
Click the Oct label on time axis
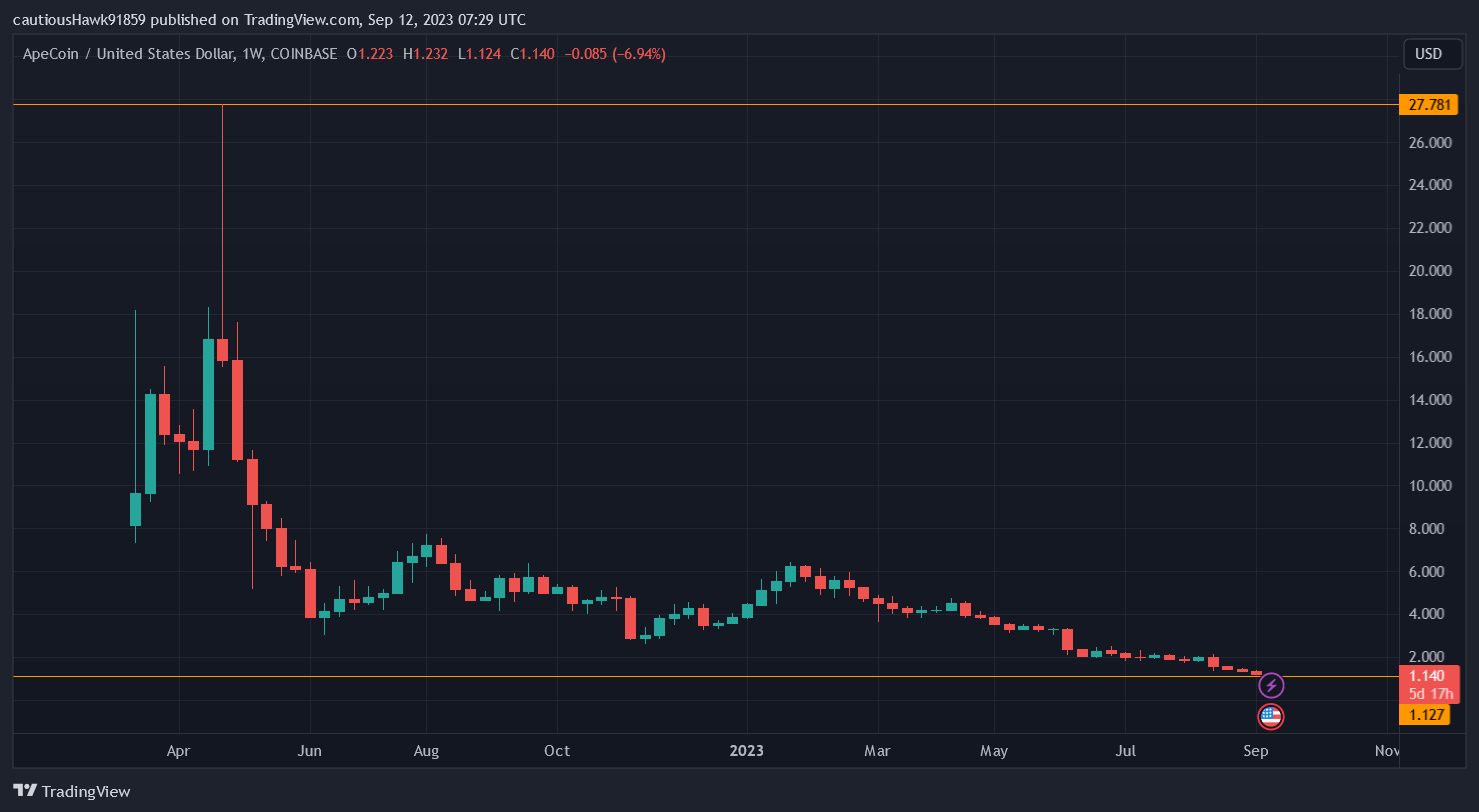[x=557, y=751]
